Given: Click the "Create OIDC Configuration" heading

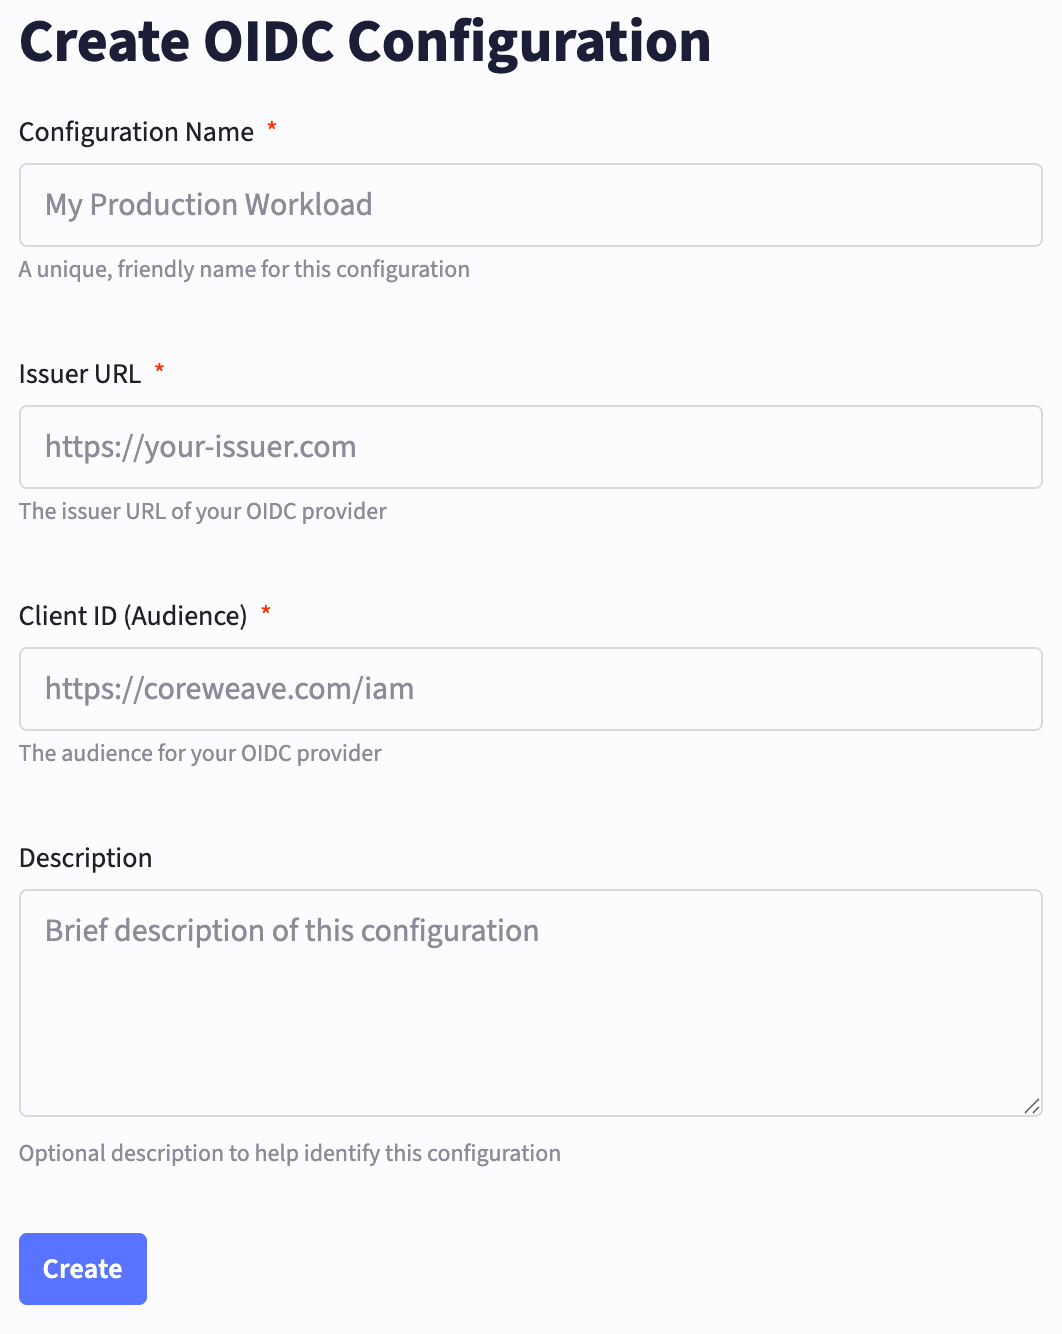Looking at the screenshot, I should pos(365,42).
